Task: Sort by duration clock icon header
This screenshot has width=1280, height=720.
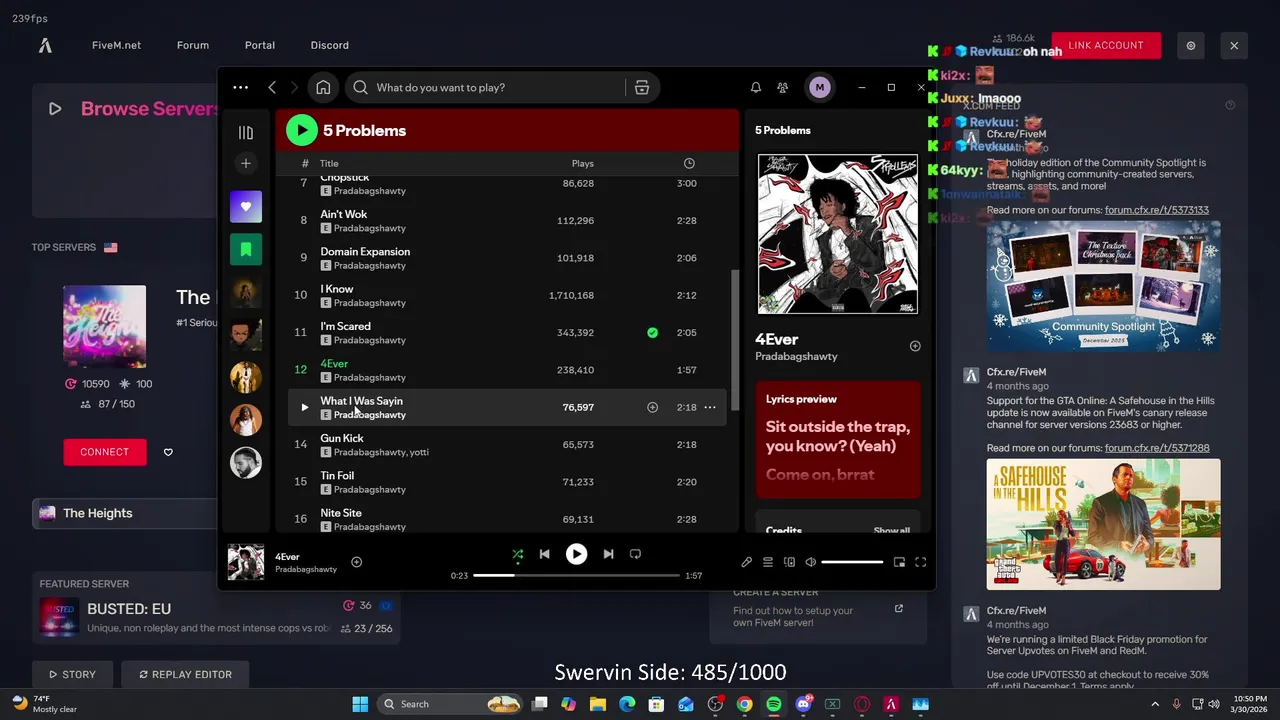Action: (x=688, y=163)
